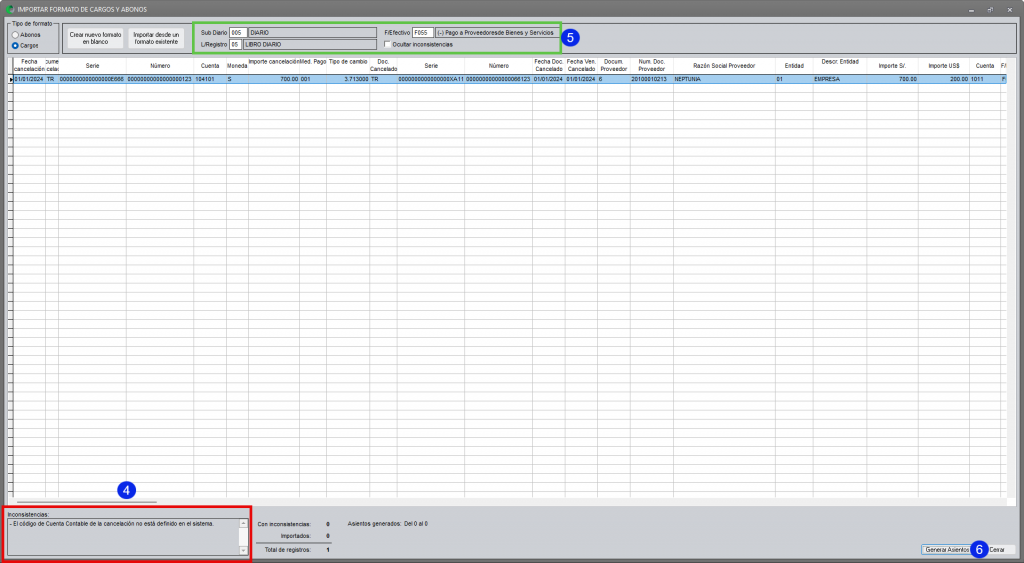Click the Sub Diario code field 005
Viewport: 1024px width, 563px height.
point(238,33)
